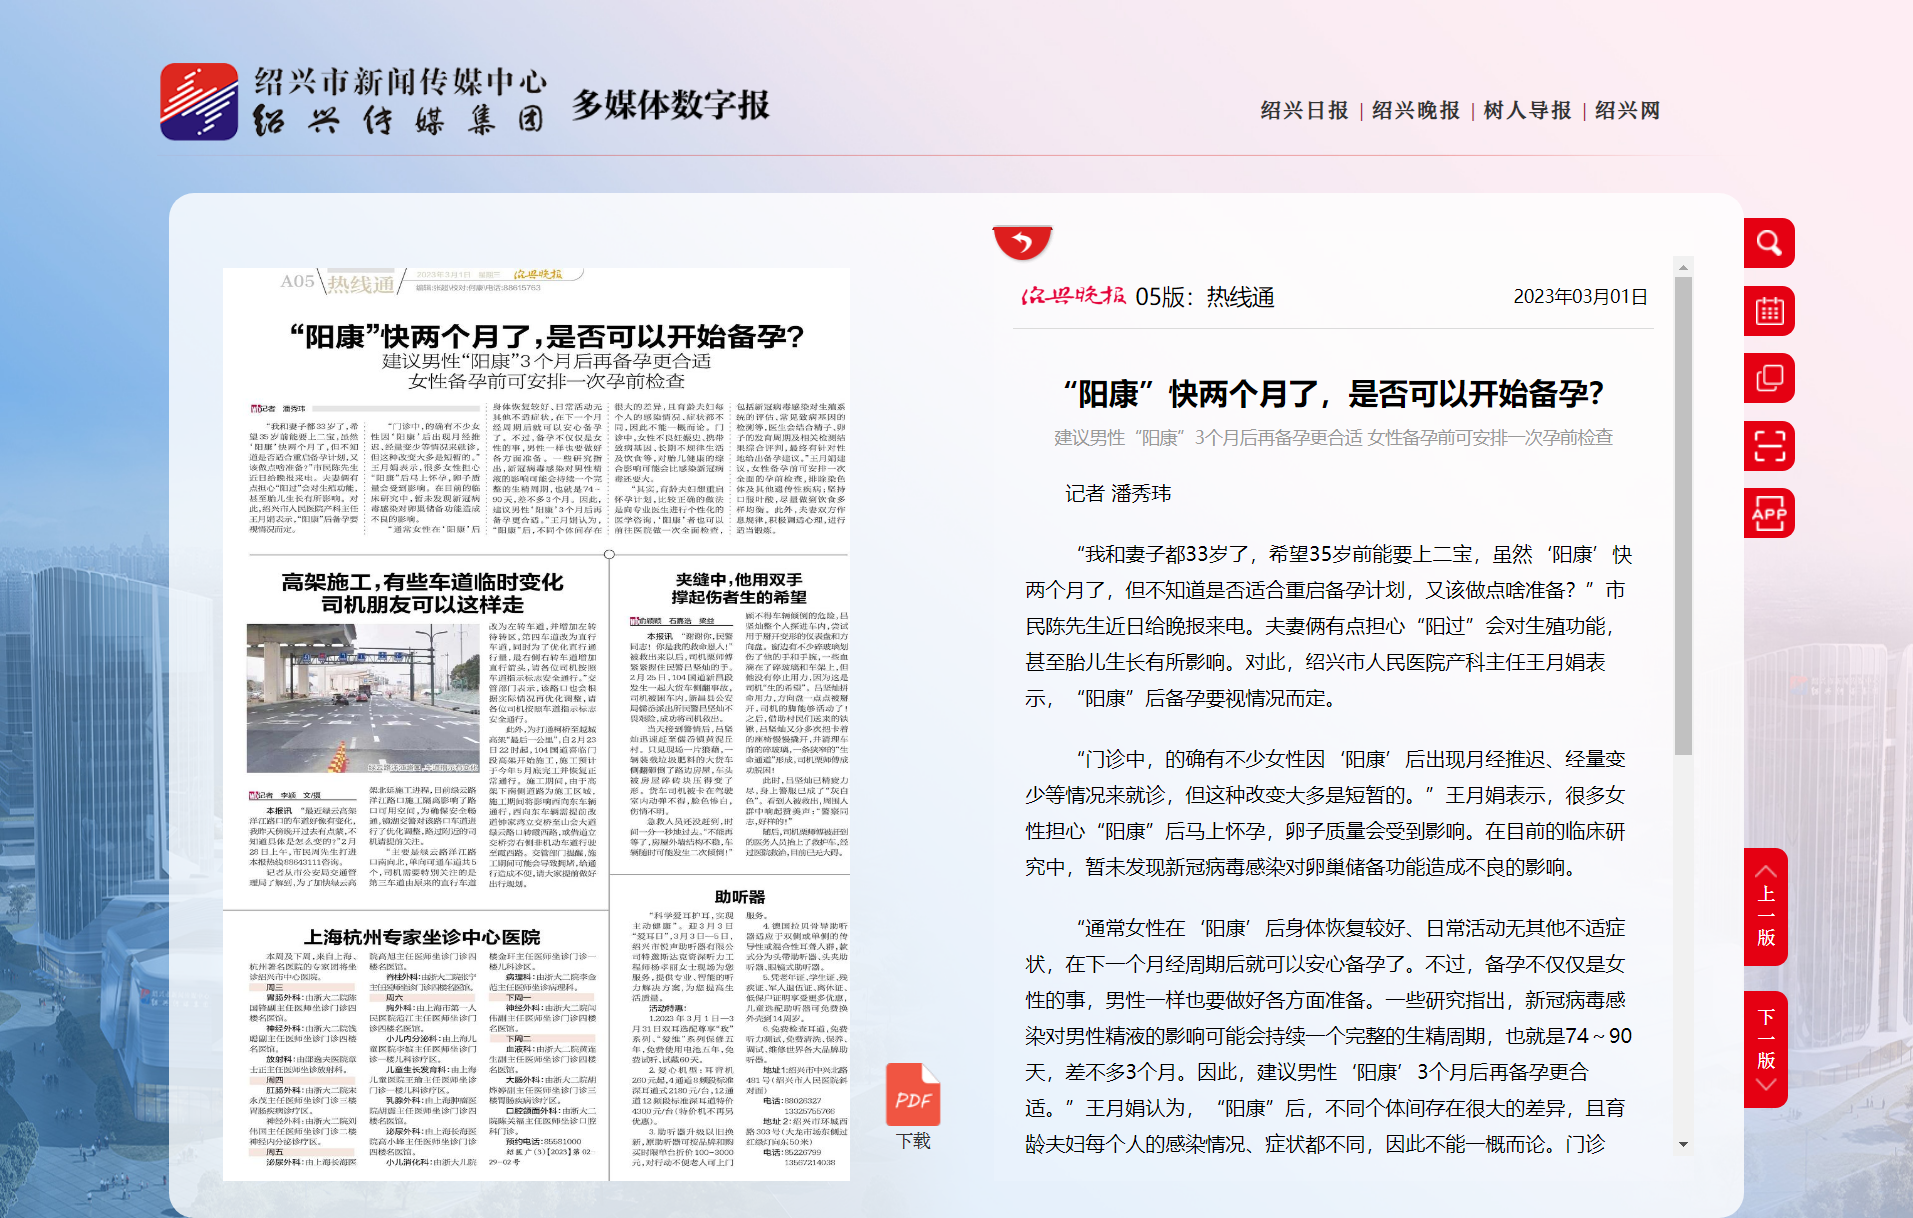Click the scan frame icon
This screenshot has height=1218, width=1913.
tap(1769, 446)
